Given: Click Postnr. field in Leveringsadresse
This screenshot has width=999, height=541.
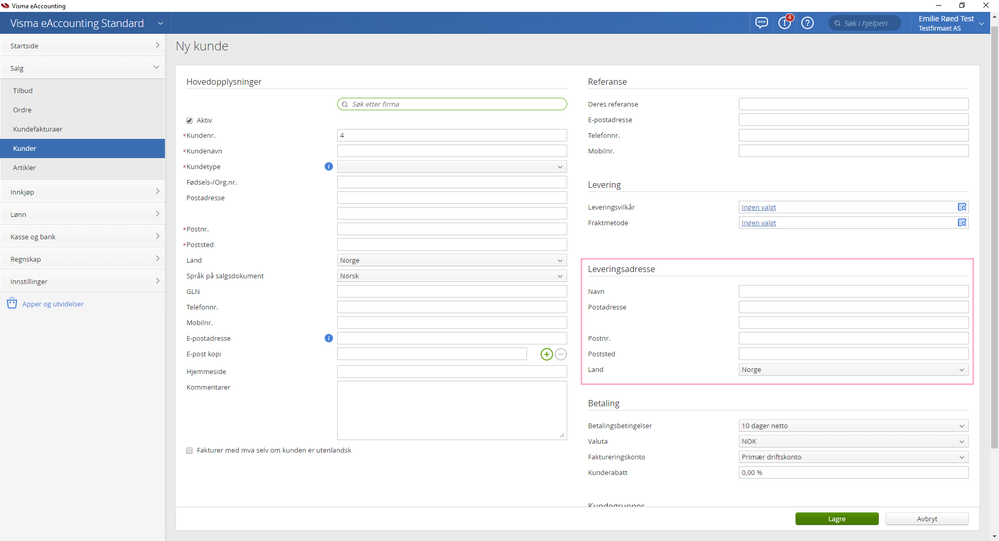Looking at the screenshot, I should point(854,338).
